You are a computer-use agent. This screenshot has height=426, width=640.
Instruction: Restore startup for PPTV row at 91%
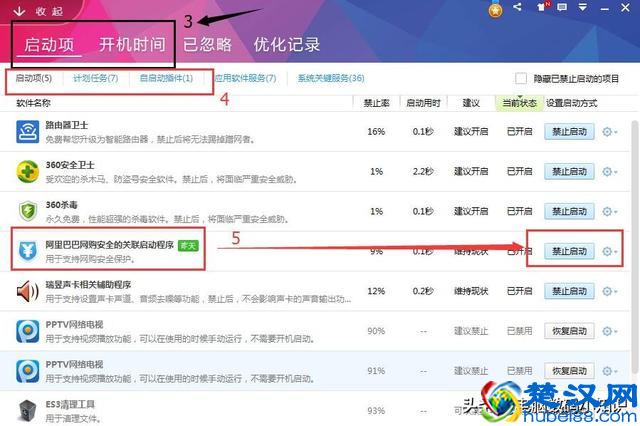[x=569, y=371]
